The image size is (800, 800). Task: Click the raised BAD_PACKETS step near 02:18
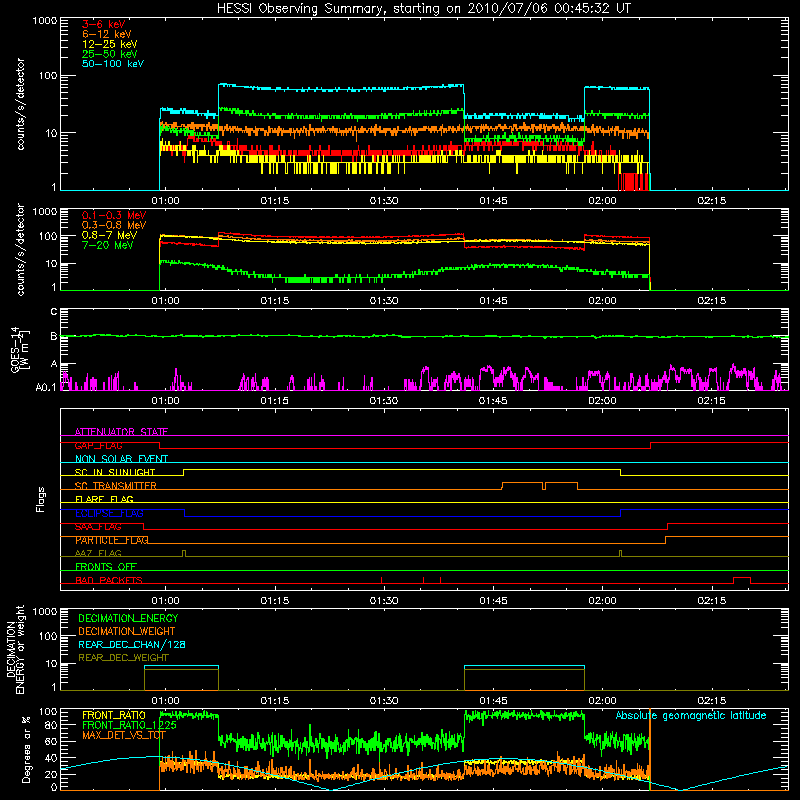click(742, 578)
